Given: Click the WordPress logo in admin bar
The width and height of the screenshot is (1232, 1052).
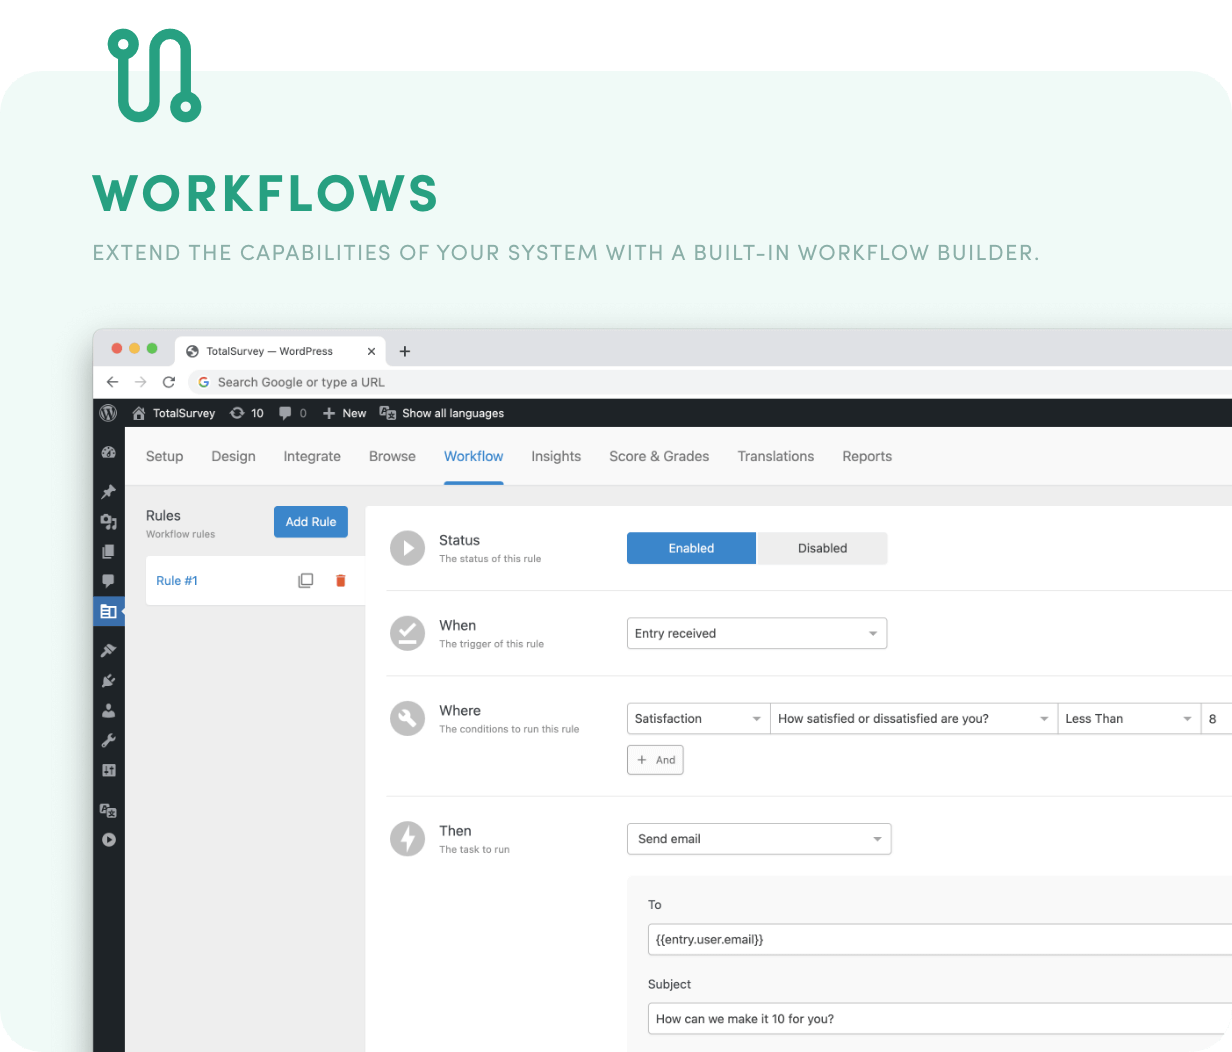Looking at the screenshot, I should tap(109, 413).
